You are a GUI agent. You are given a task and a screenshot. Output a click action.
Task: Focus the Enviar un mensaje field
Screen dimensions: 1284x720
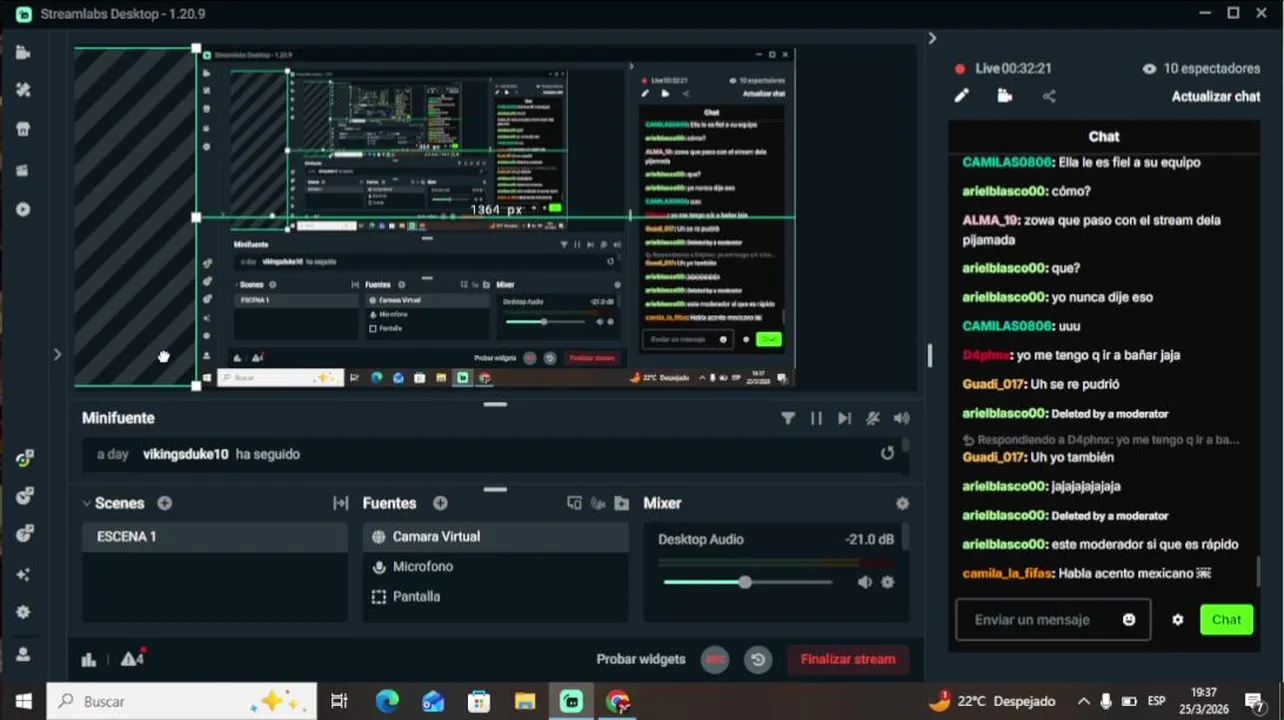click(x=1053, y=619)
